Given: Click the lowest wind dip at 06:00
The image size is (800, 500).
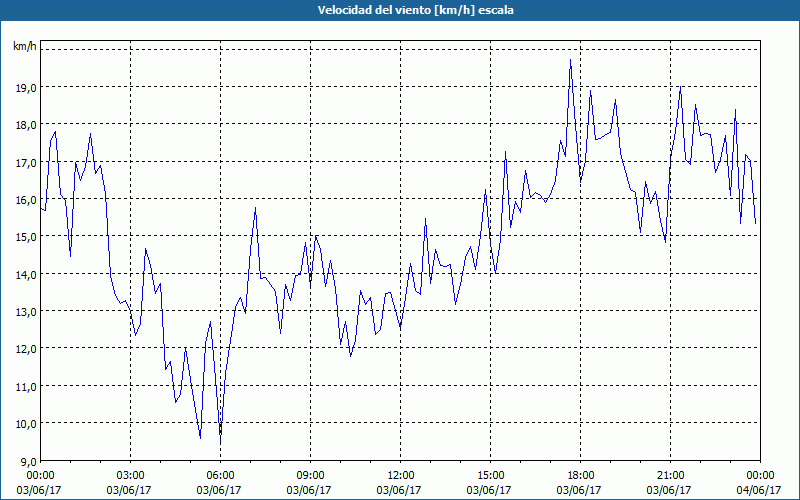Looking at the screenshot, I should 220,442.
